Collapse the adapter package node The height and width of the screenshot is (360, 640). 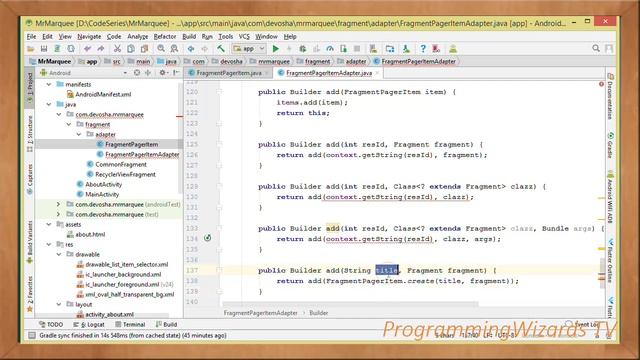[x=79, y=134]
